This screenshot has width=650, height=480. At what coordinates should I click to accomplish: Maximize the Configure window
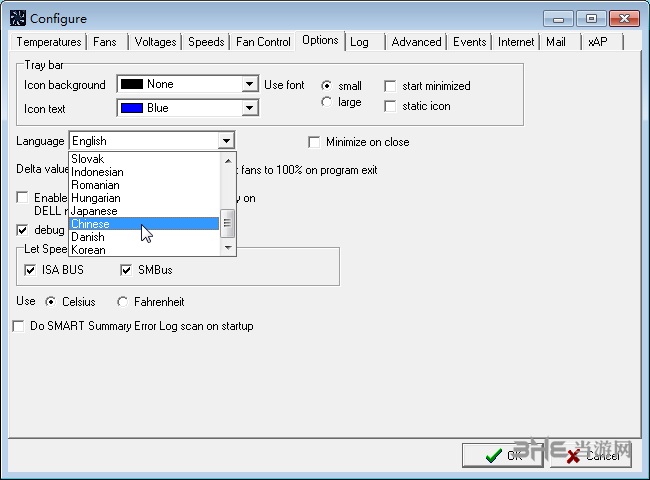(591, 19)
